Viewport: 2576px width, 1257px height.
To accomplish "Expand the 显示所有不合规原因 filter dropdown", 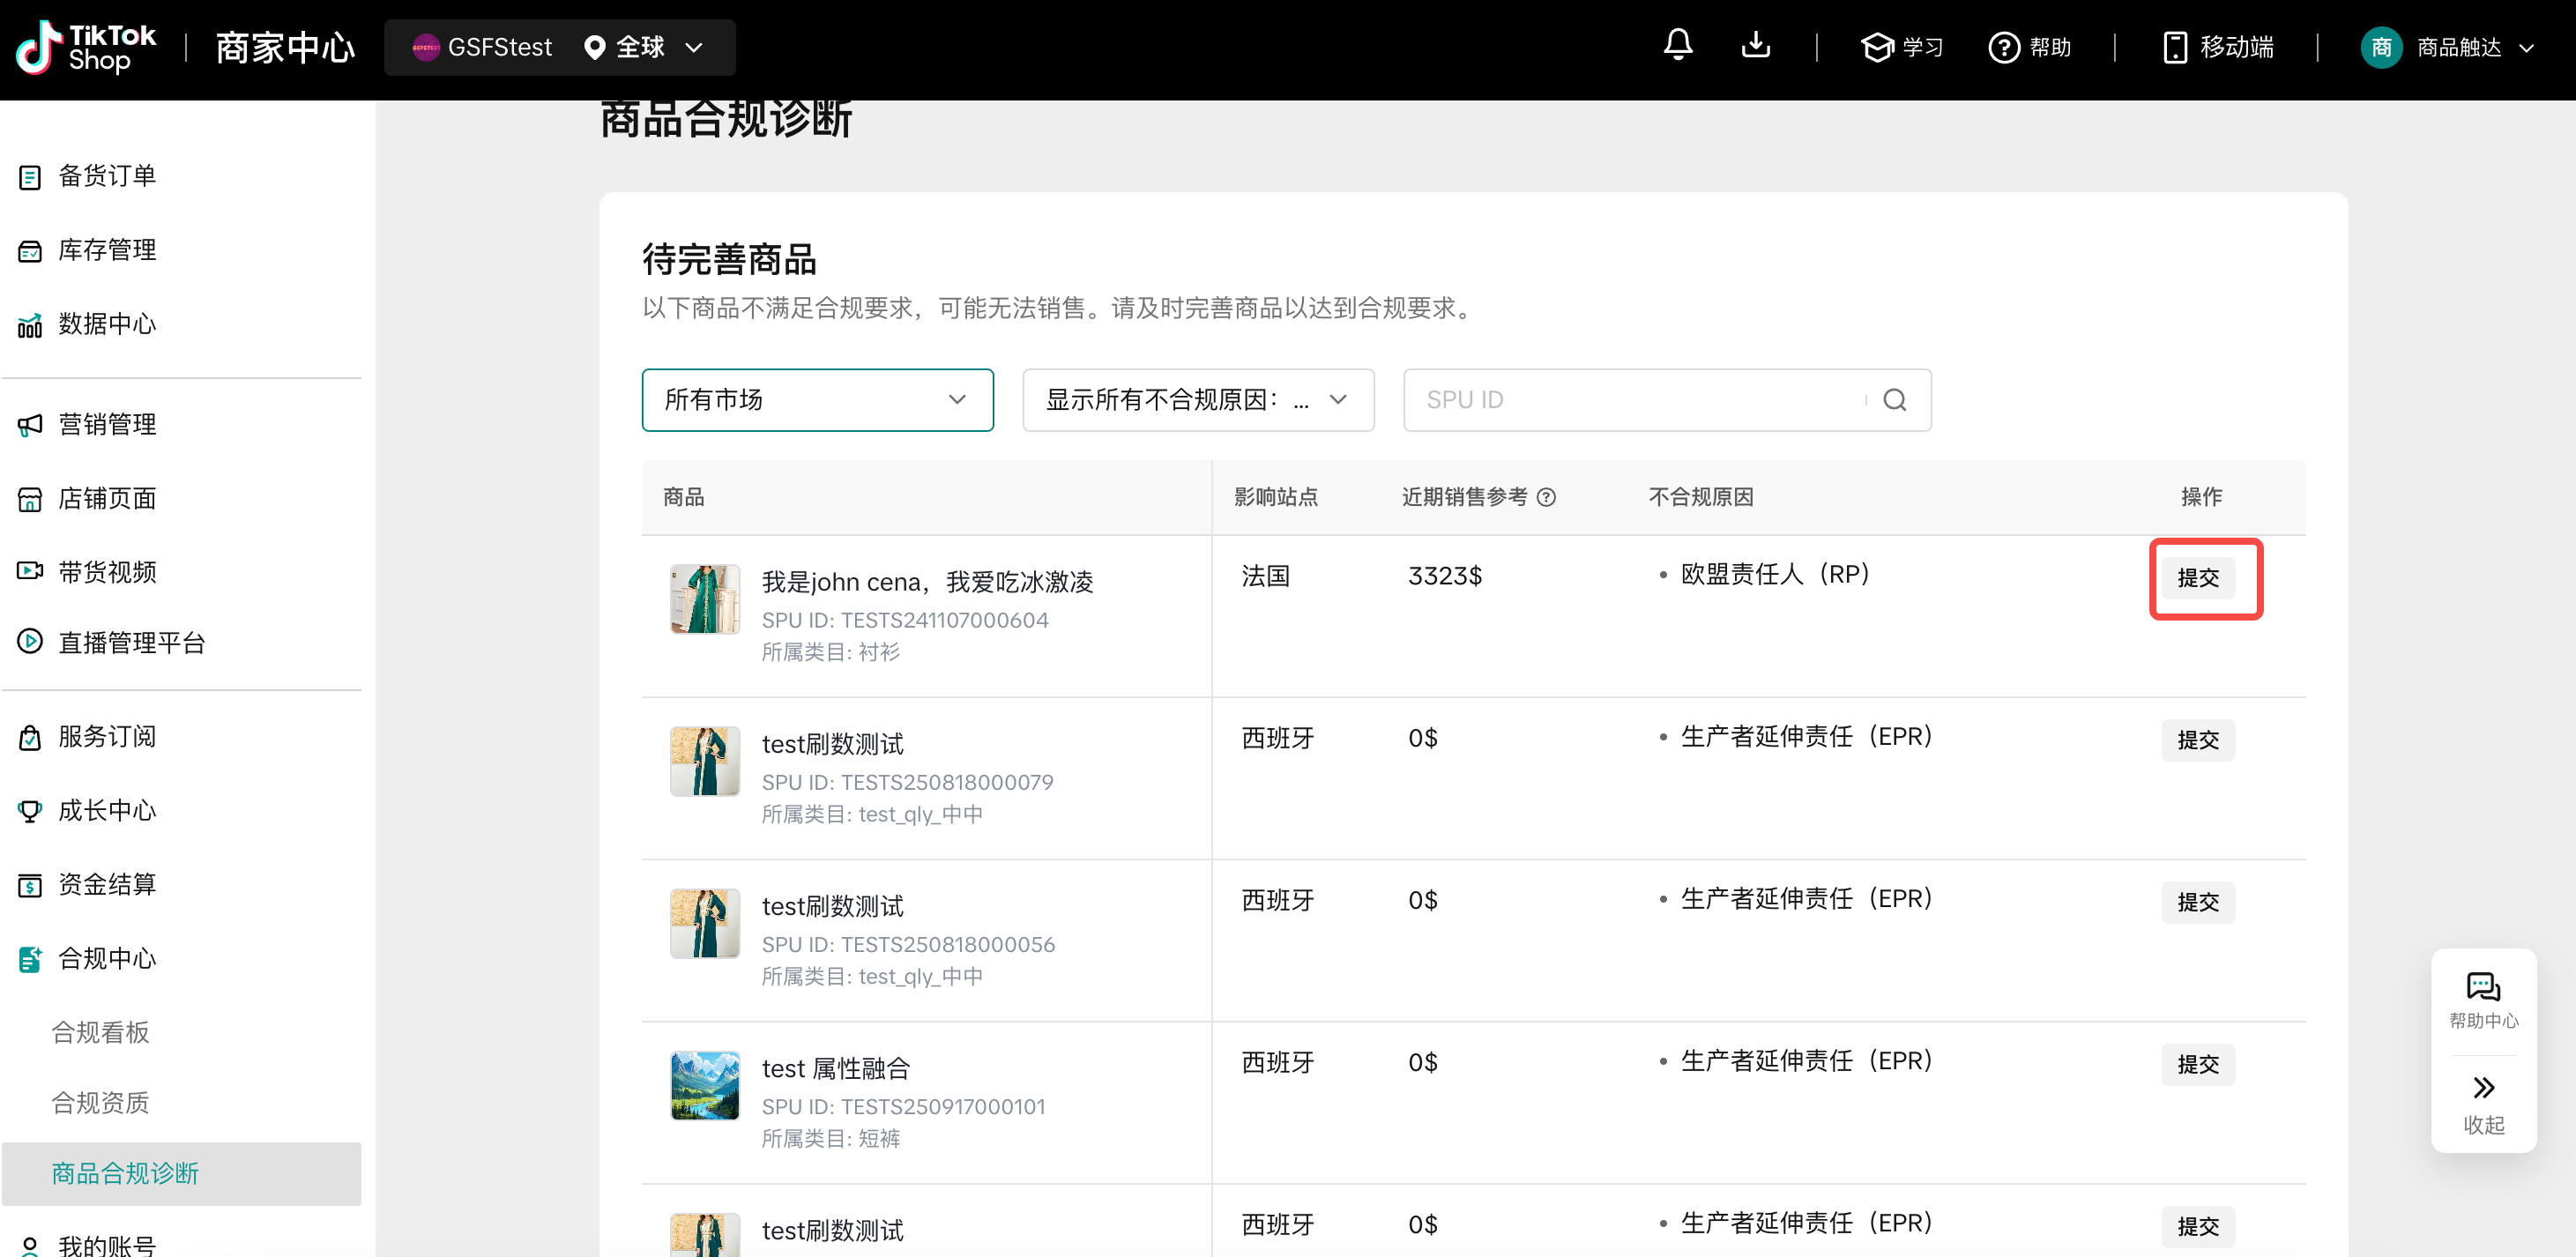I will tap(1197, 400).
